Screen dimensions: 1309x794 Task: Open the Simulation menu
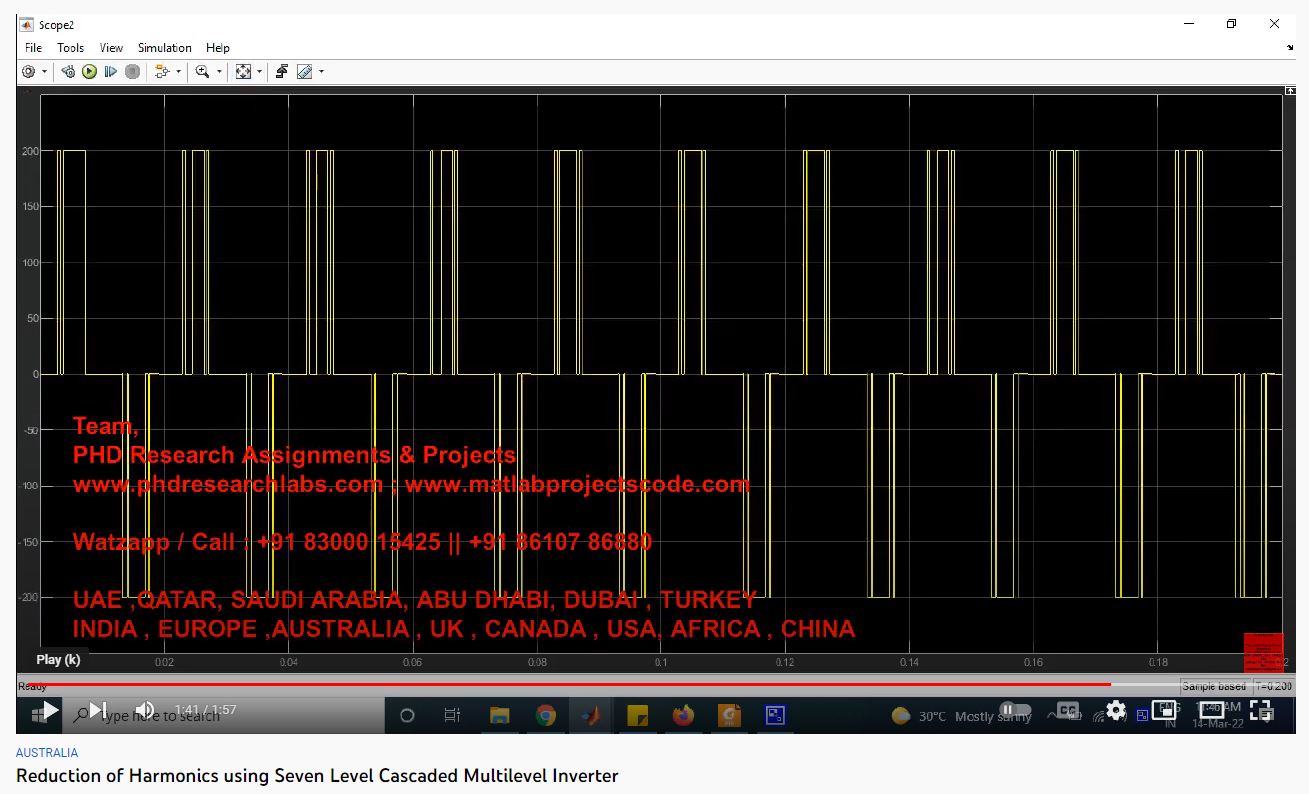coord(164,48)
